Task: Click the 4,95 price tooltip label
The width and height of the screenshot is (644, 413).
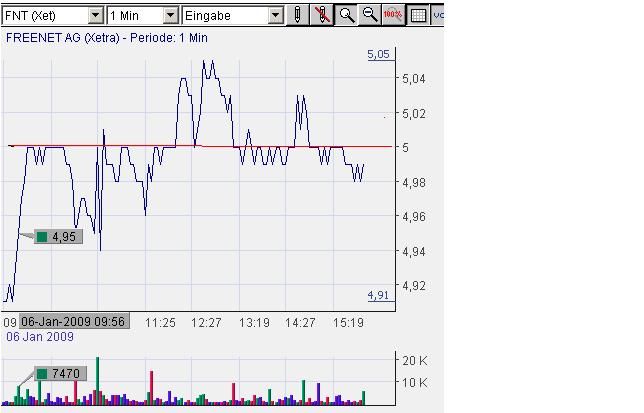Action: (58, 237)
